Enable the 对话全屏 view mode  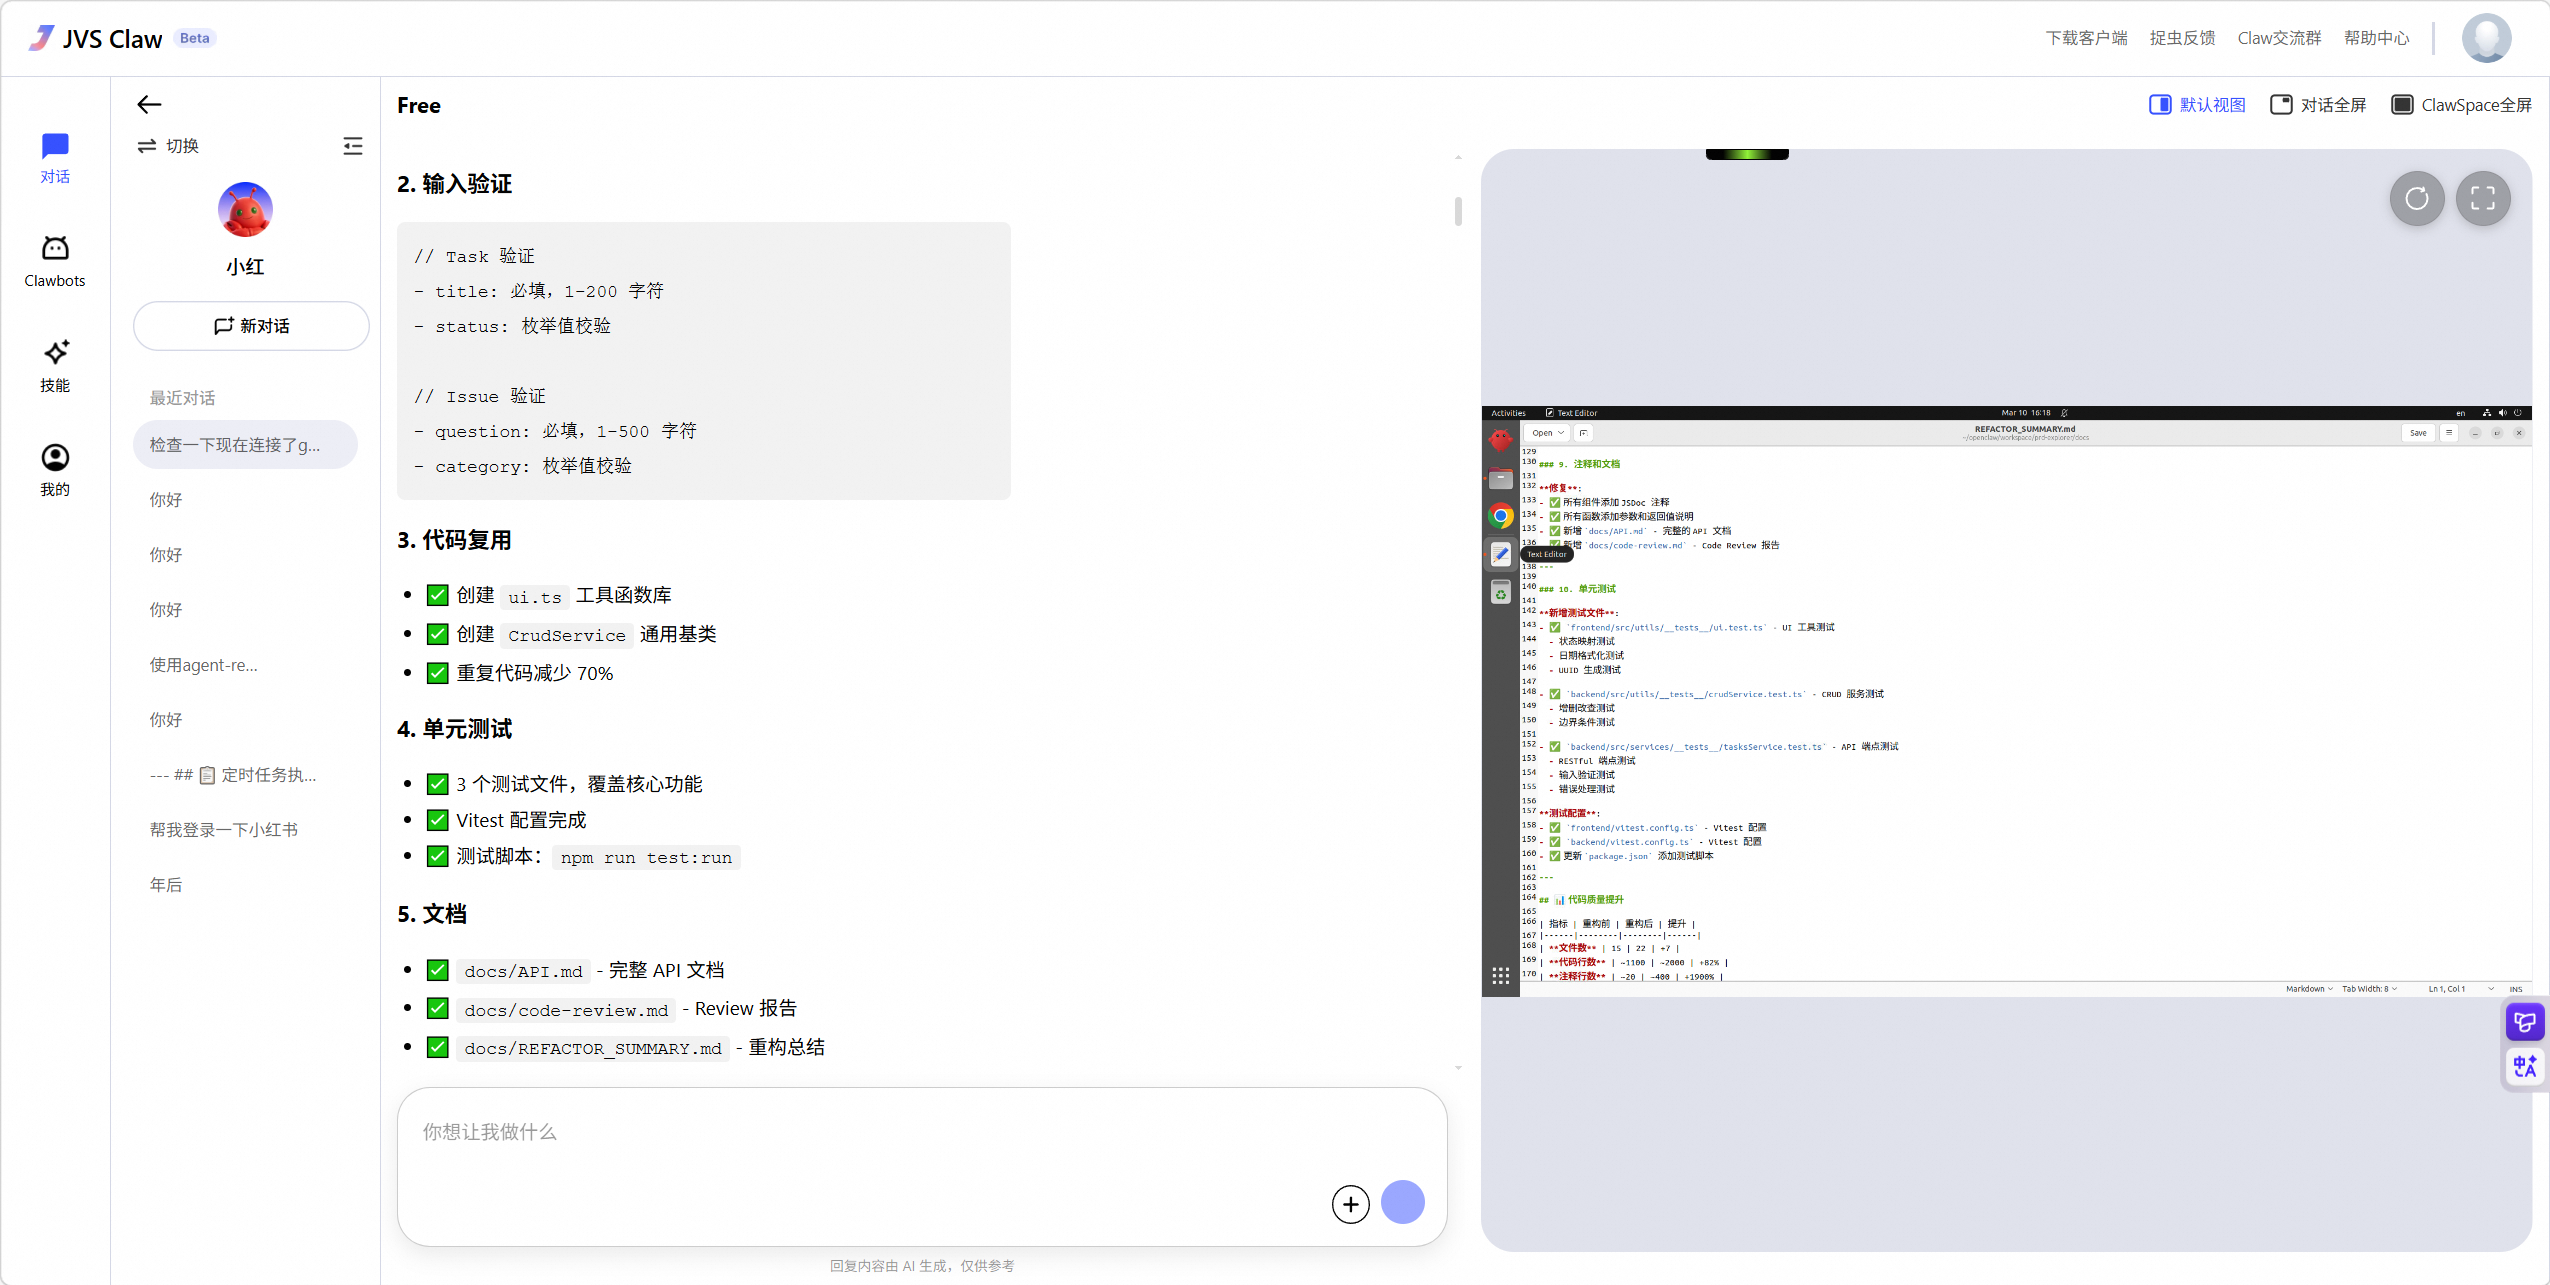2318,104
